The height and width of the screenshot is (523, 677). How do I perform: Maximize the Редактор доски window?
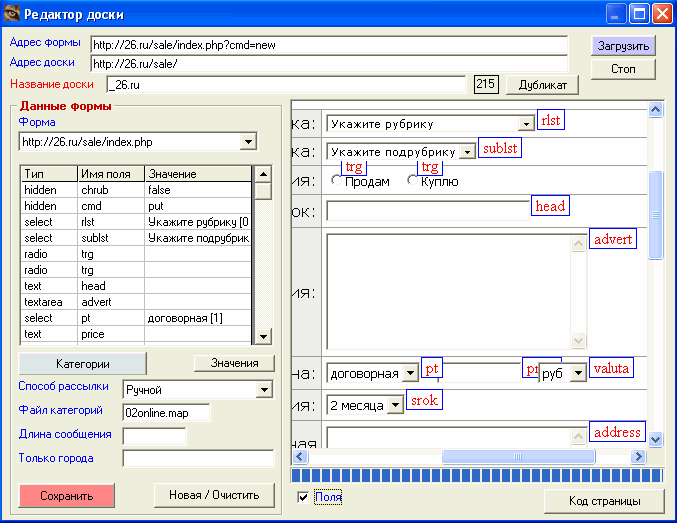click(639, 14)
